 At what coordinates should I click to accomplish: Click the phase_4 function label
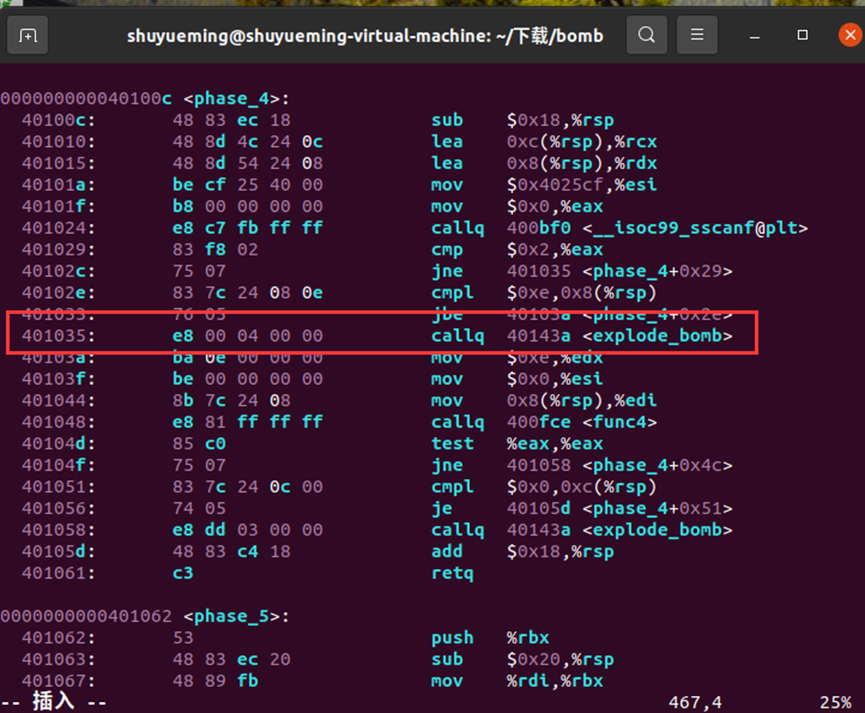click(231, 98)
